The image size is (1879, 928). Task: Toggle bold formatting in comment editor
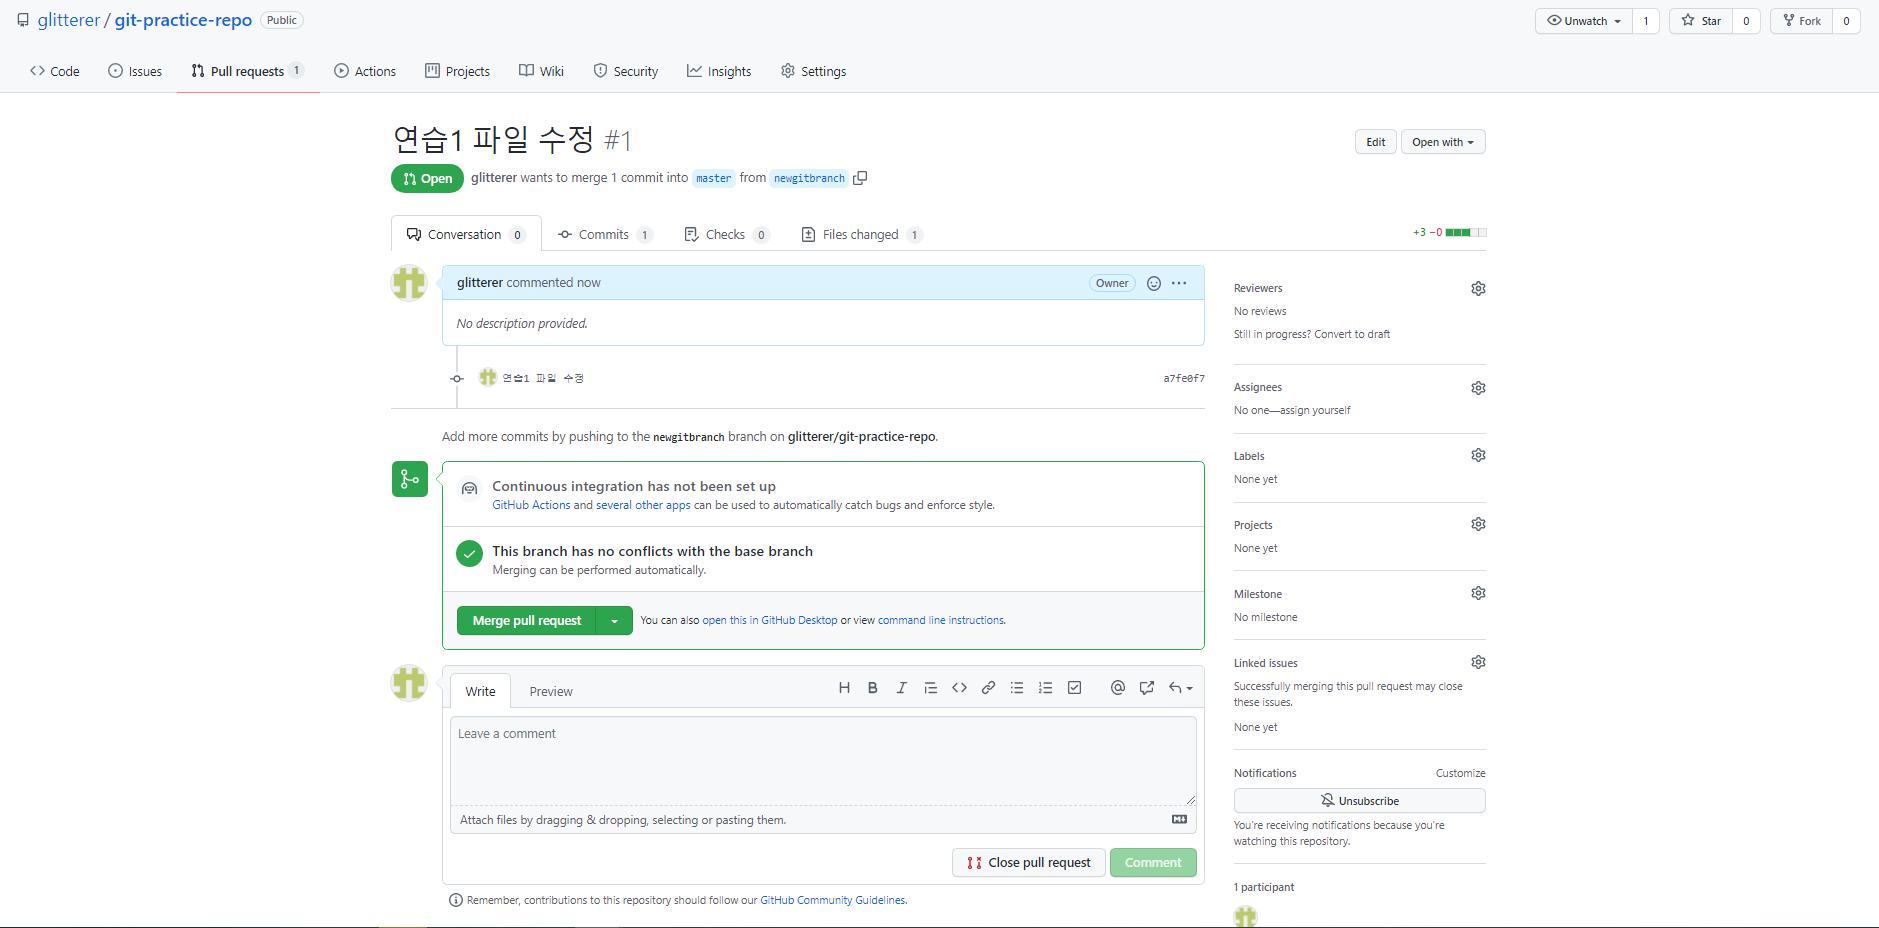873,688
